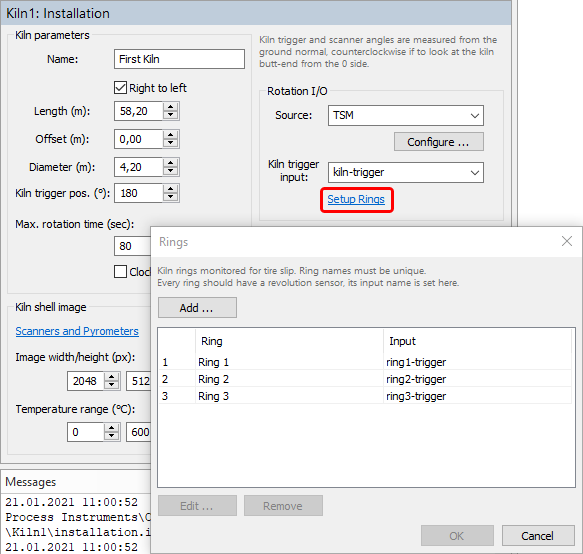The width and height of the screenshot is (583, 554).
Task: Click the image height field showing 512
Action: coord(139,381)
